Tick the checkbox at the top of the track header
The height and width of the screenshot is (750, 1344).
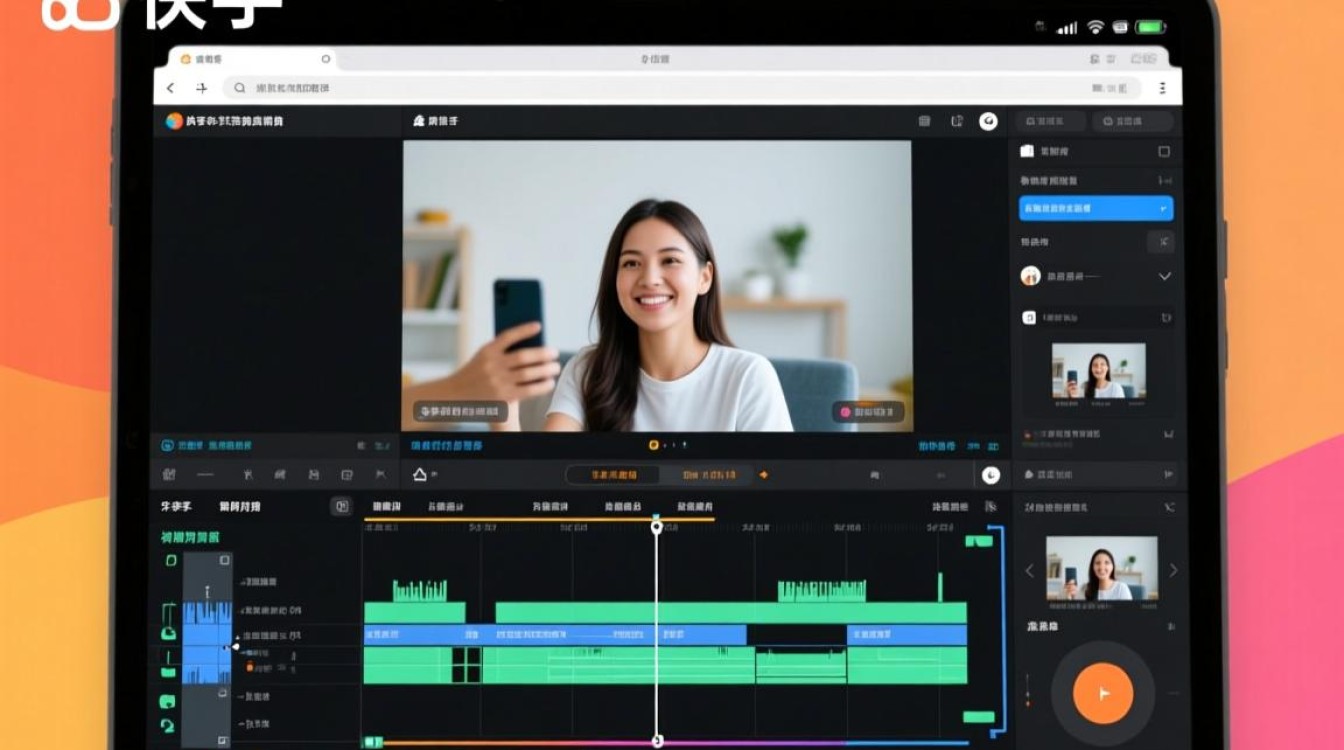click(225, 561)
